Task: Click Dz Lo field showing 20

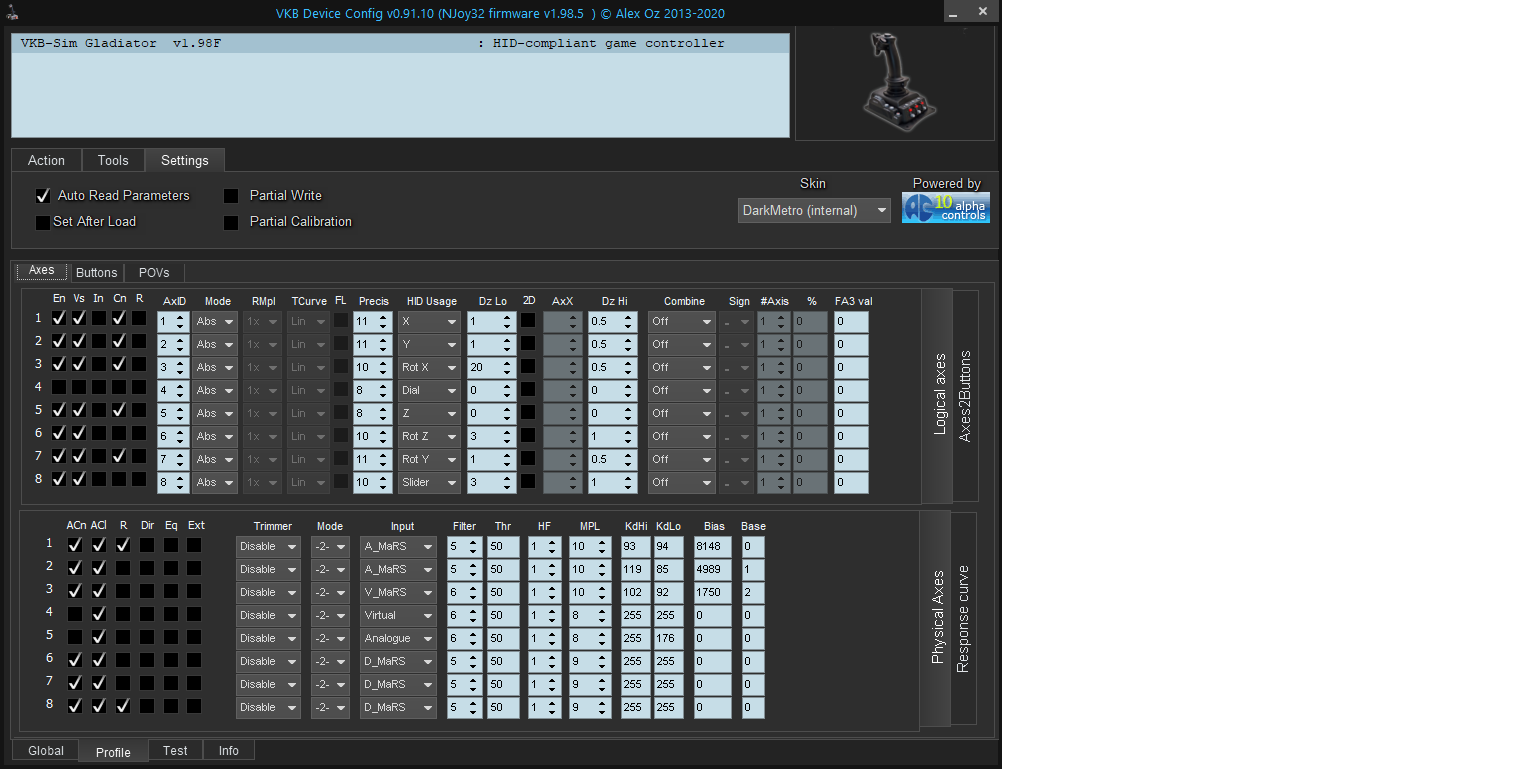Action: tap(492, 368)
